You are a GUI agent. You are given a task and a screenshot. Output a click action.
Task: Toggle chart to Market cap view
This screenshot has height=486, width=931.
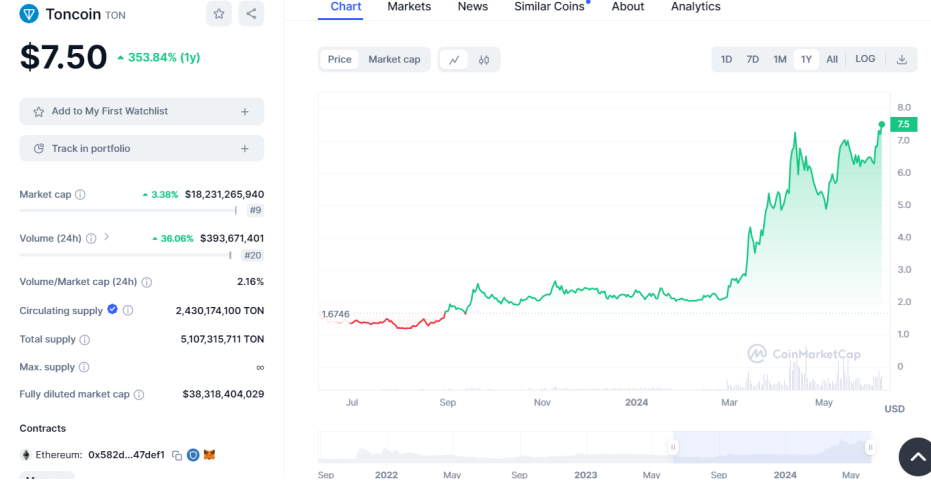coord(394,59)
